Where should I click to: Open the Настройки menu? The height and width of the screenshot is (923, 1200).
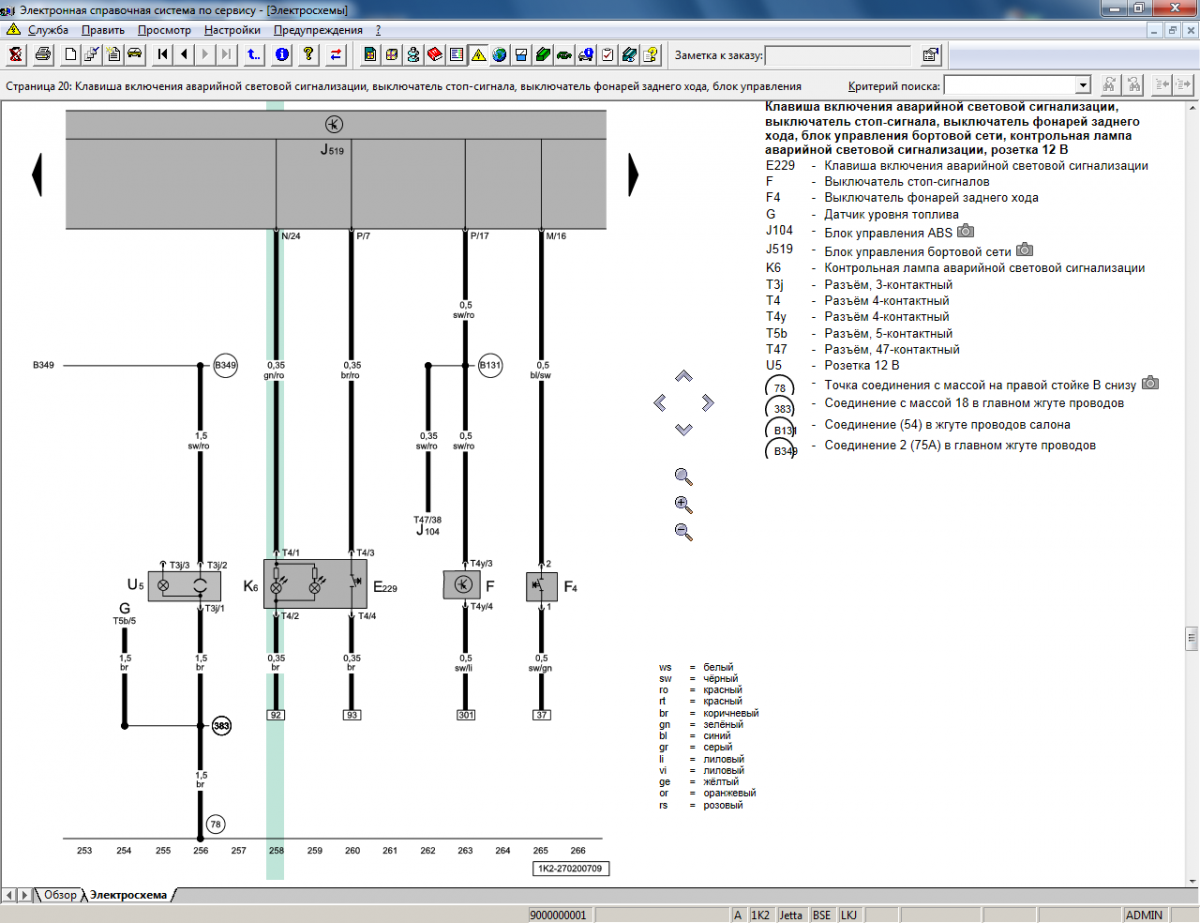point(232,30)
